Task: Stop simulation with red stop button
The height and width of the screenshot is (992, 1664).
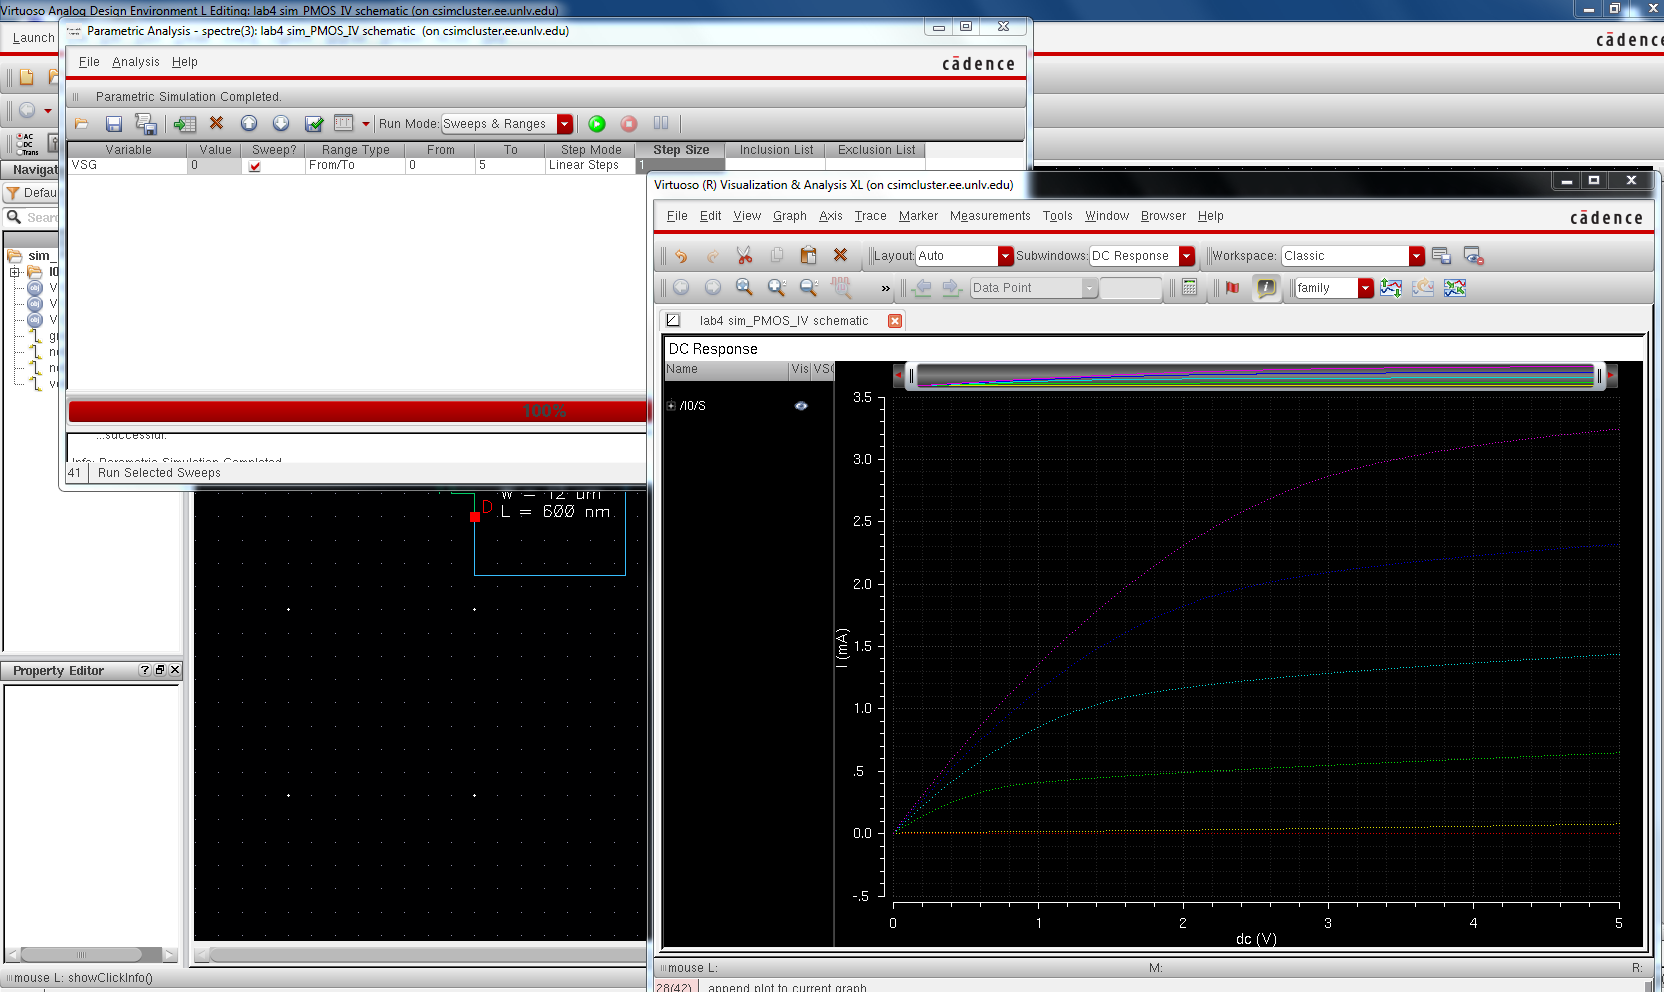Action: tap(629, 124)
